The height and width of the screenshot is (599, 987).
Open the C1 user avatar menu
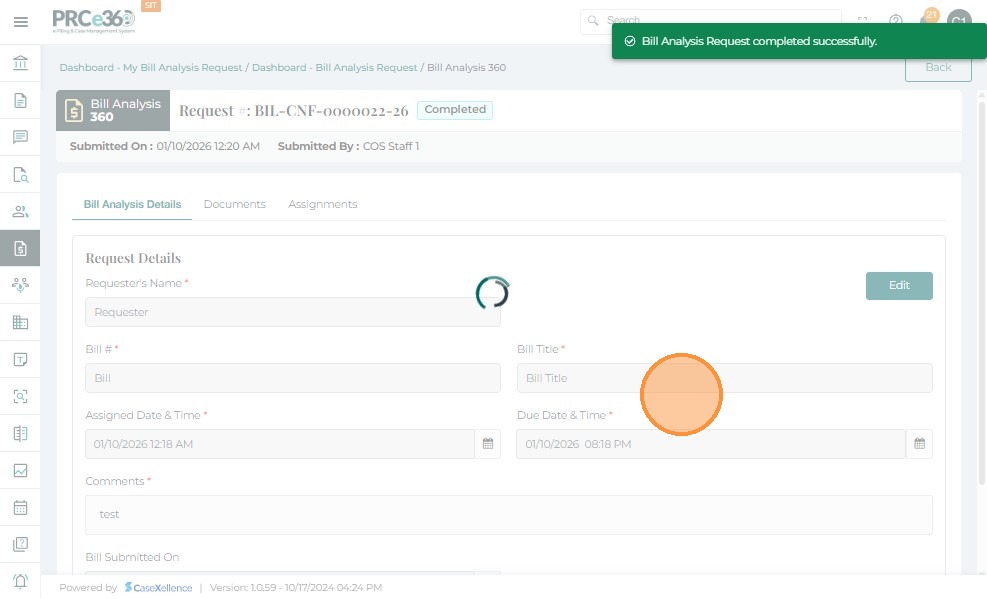959,20
